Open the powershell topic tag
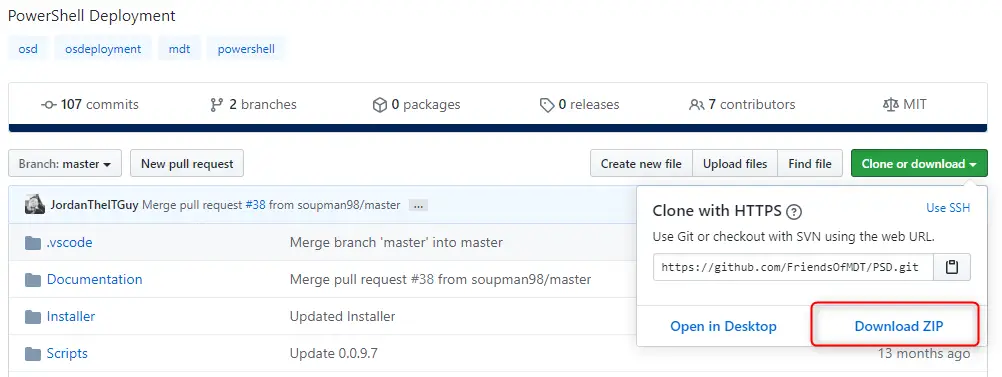Screen dimensions: 1002x377 pyautogui.click(x=246, y=49)
